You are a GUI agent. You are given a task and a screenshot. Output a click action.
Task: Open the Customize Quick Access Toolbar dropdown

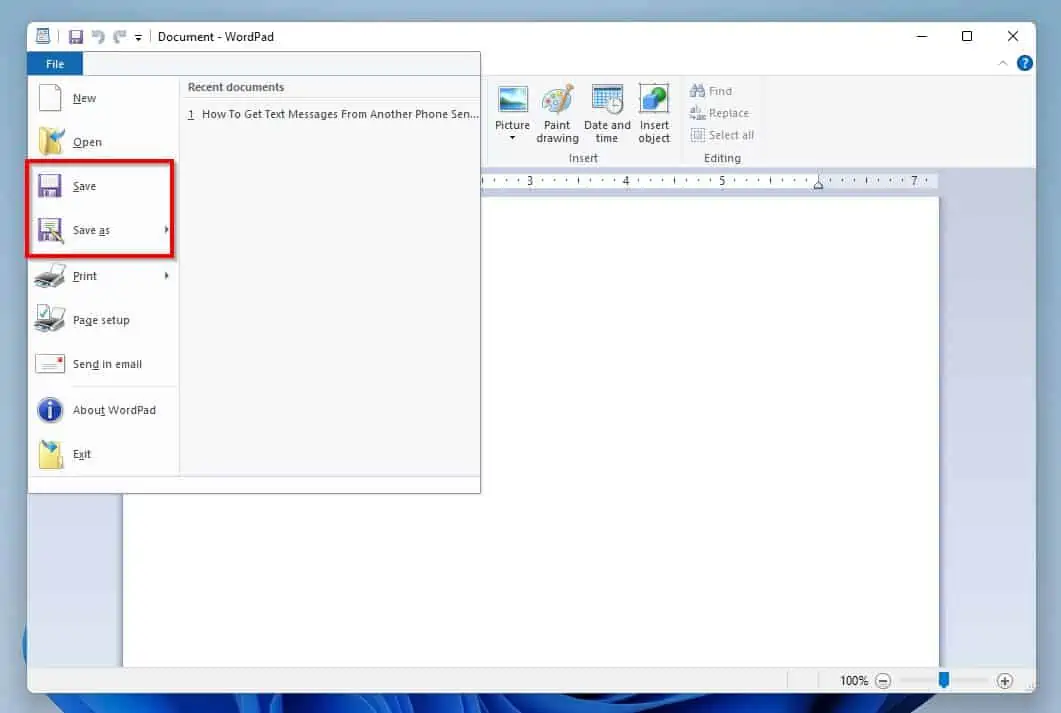[x=138, y=38]
